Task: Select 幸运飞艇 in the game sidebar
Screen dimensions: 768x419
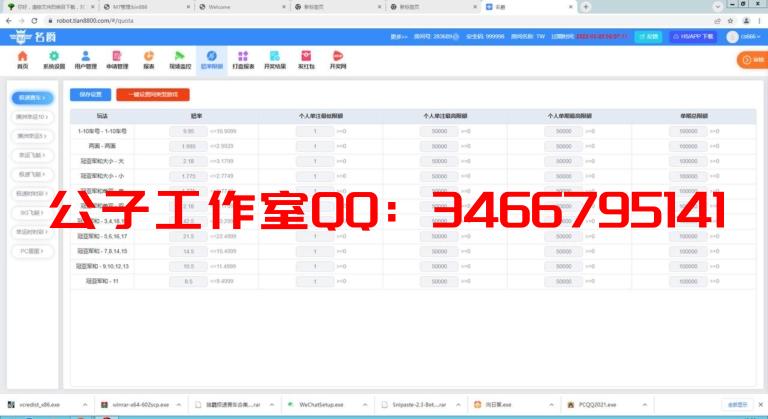Action: (x=32, y=155)
